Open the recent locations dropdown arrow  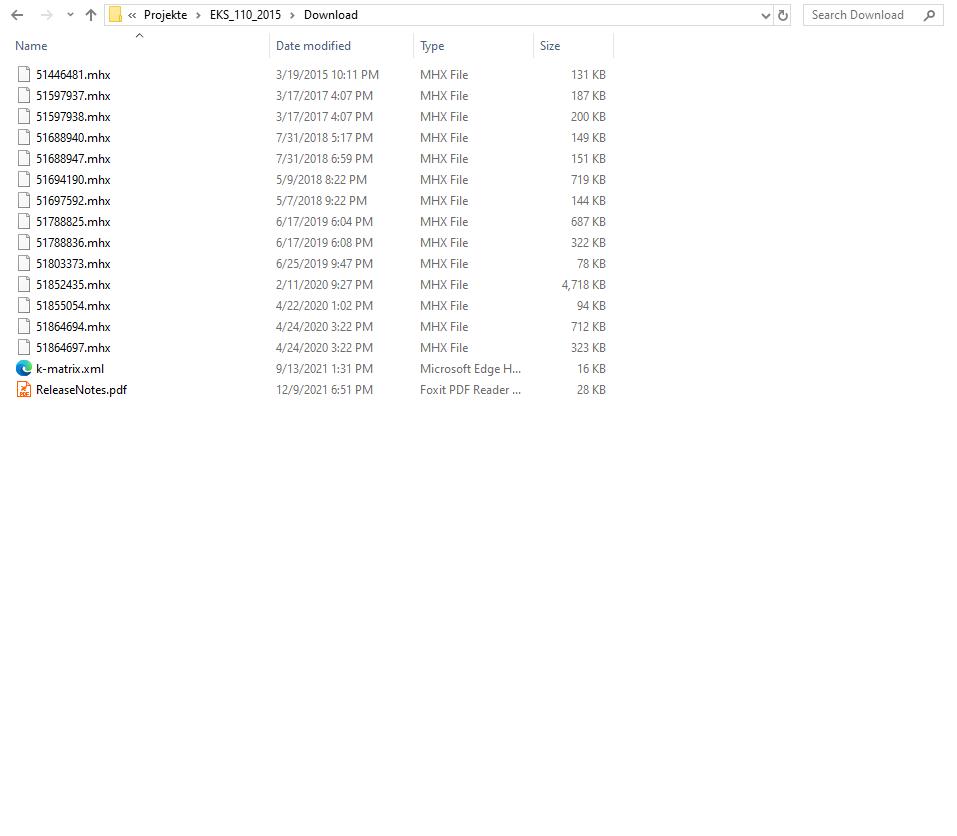tap(70, 15)
